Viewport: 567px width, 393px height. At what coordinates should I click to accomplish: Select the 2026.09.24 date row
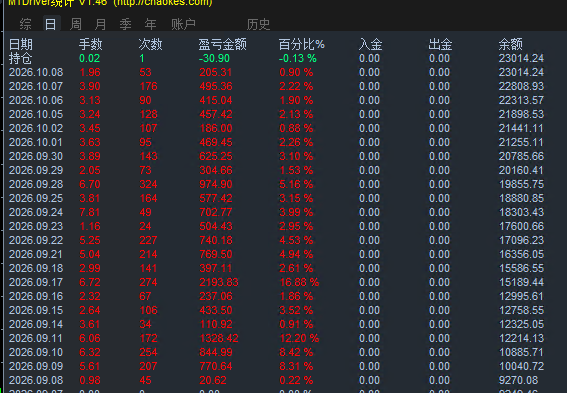pos(36,212)
